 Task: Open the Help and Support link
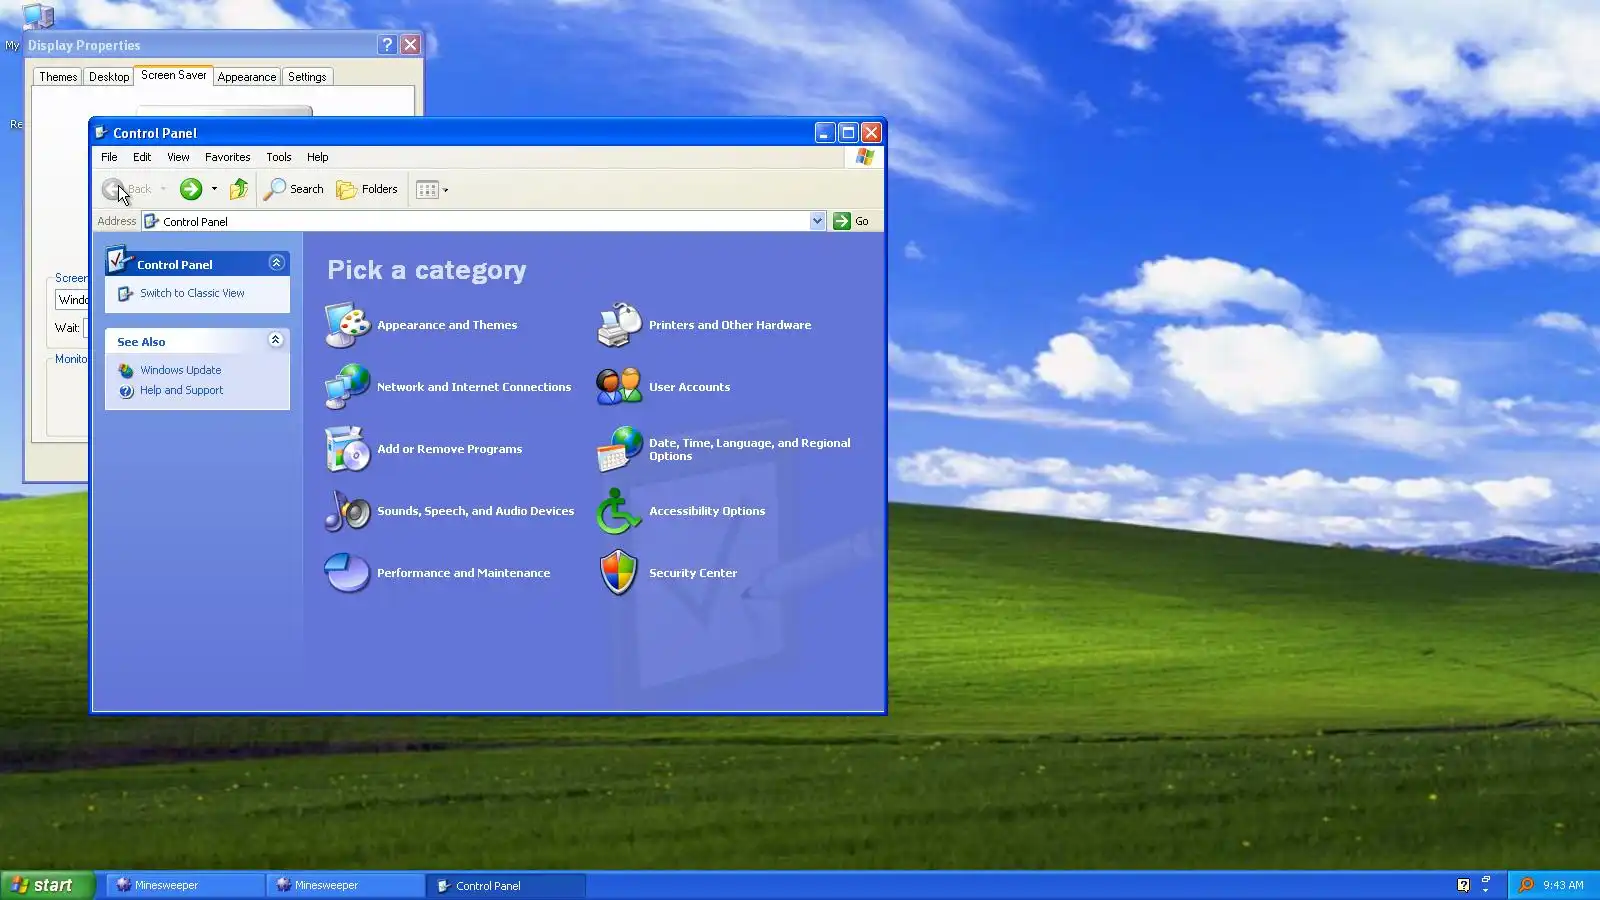182,390
